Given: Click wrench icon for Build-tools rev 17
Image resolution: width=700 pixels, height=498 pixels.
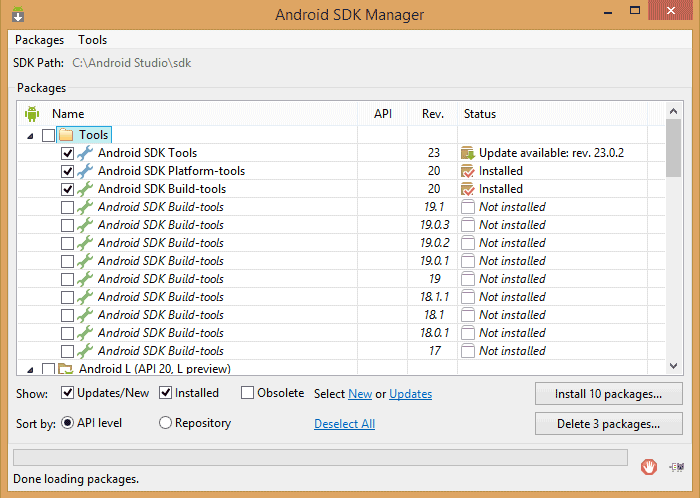Looking at the screenshot, I should (85, 351).
